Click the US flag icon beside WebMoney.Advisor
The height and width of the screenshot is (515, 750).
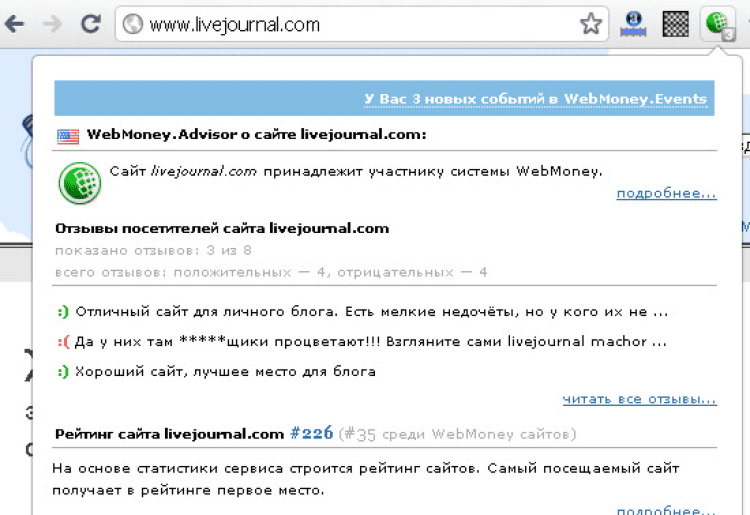click(68, 136)
